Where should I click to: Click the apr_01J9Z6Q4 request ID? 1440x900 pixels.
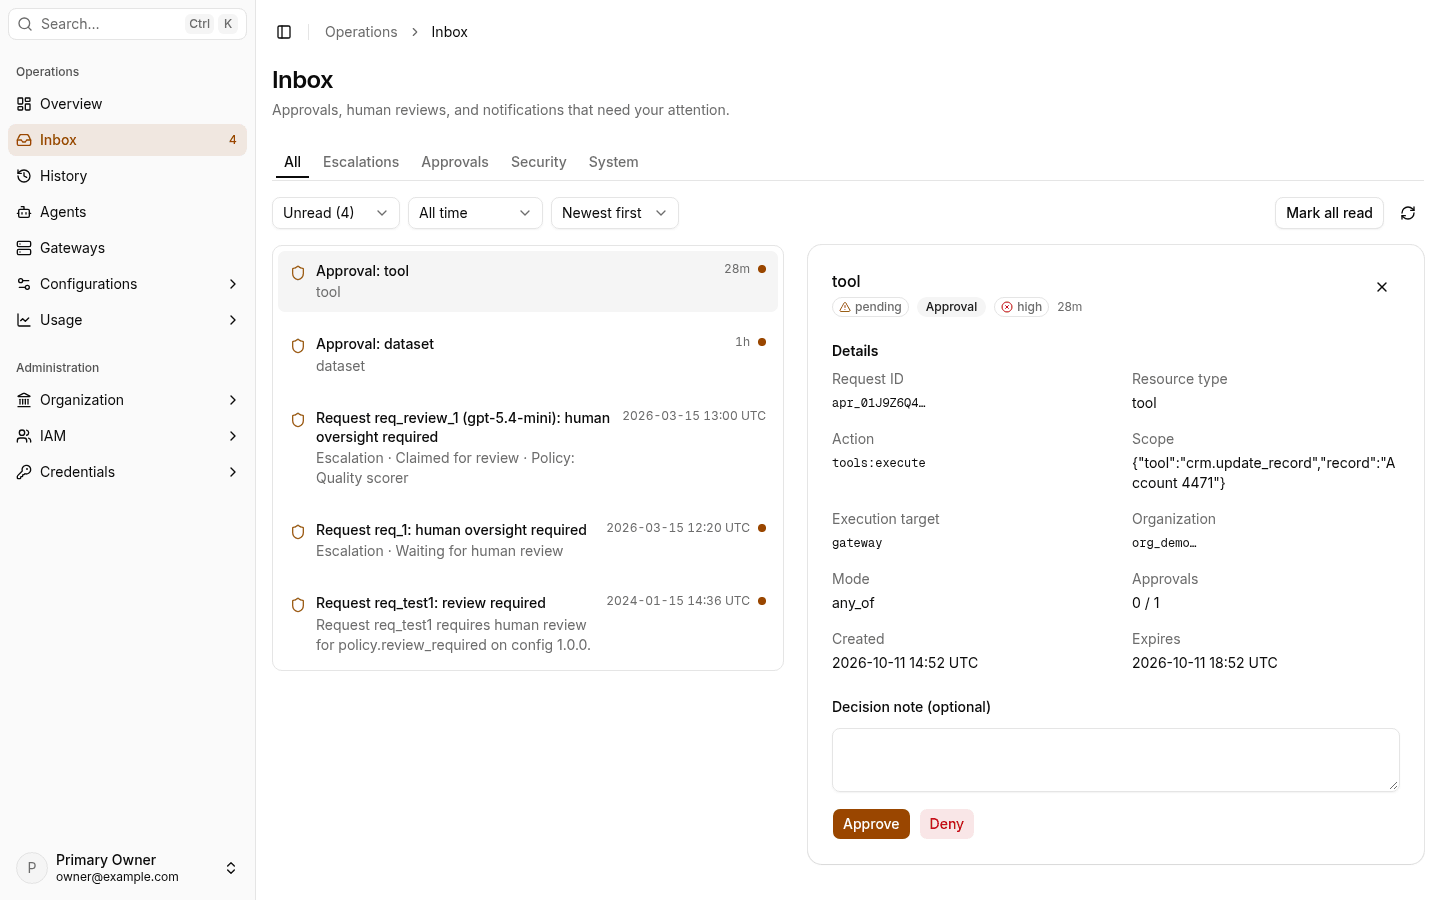coord(879,403)
